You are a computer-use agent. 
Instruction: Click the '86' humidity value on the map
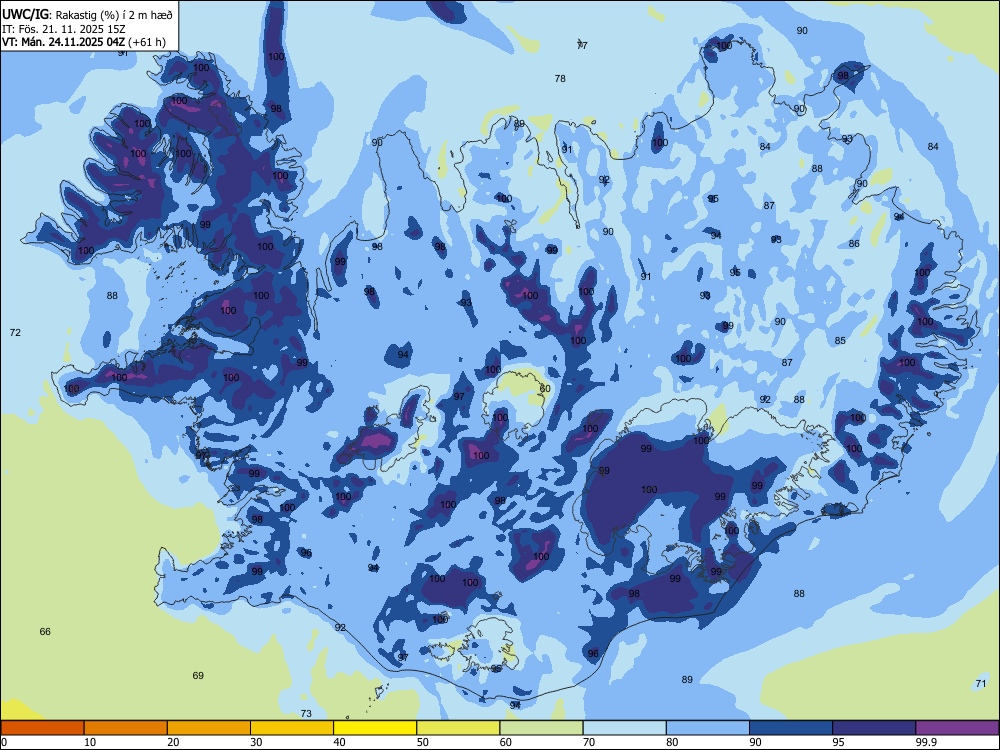[854, 244]
